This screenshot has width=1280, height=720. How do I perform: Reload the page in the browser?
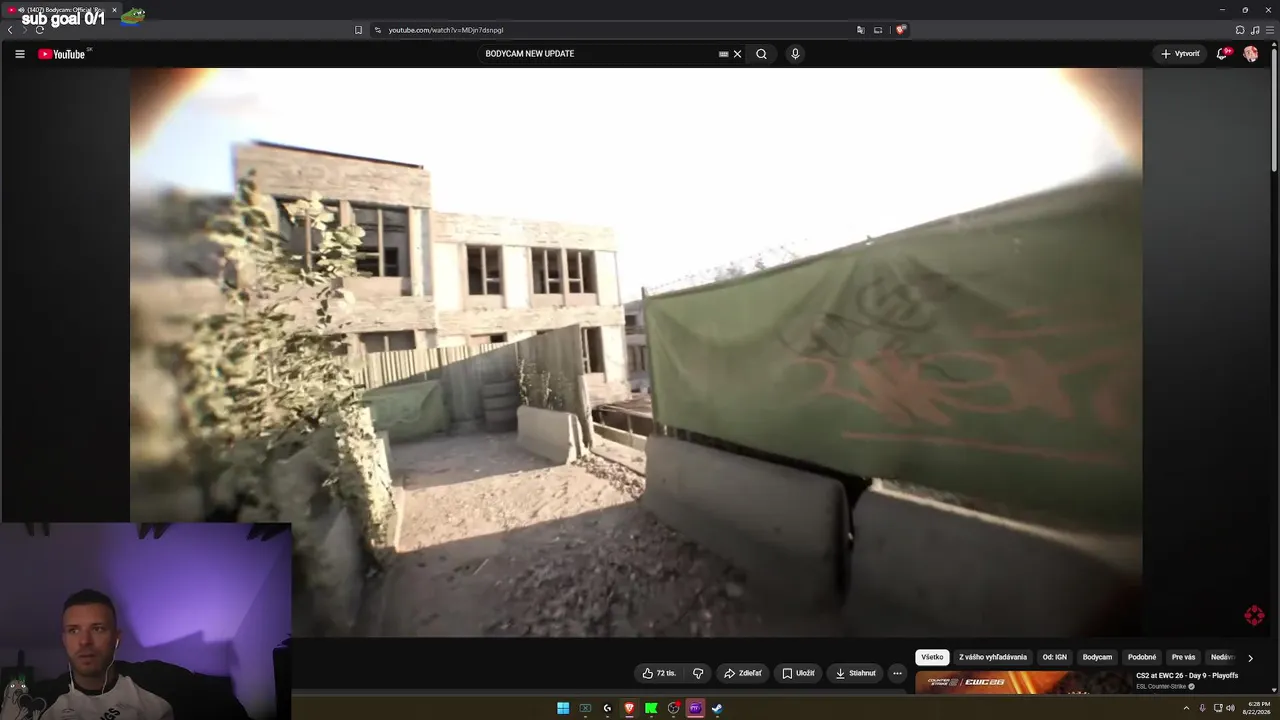click(39, 30)
